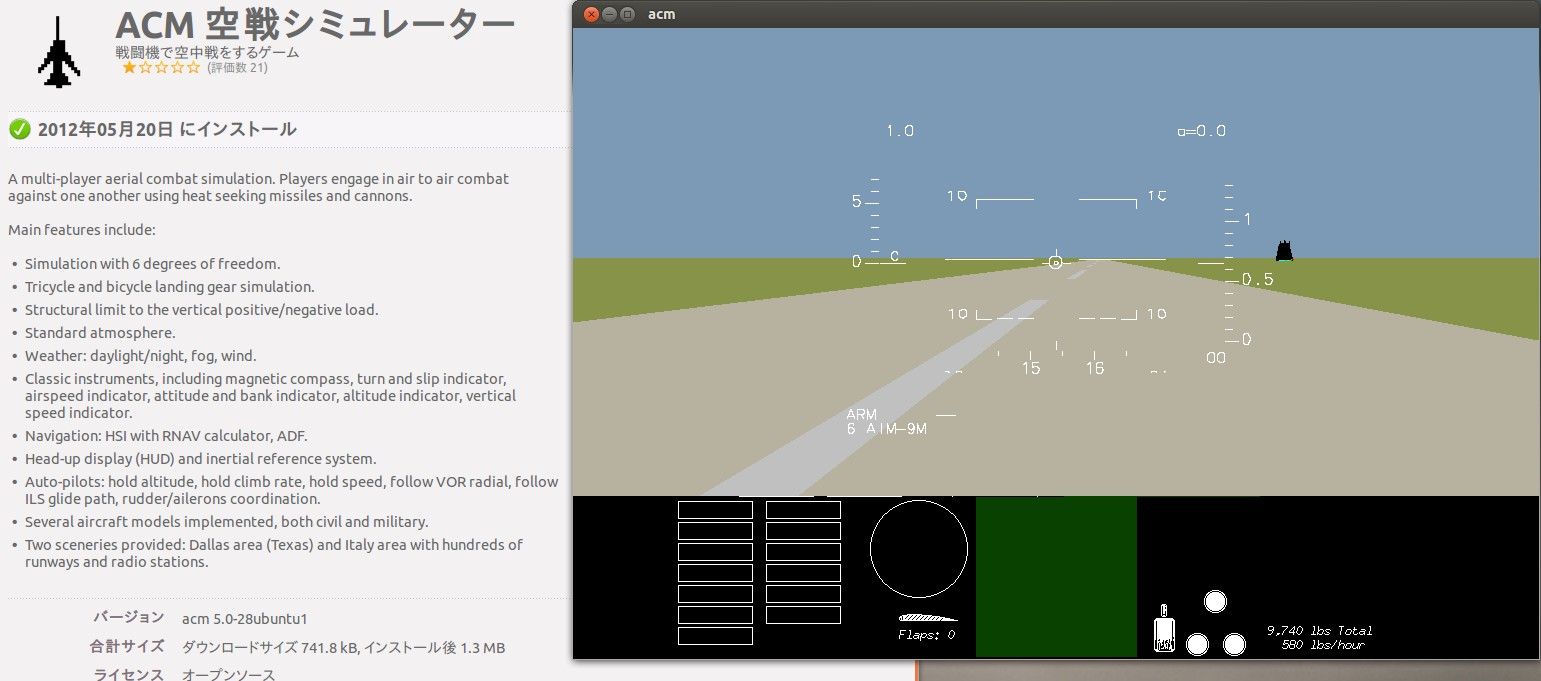Click the 'acm' window title text

pos(661,14)
